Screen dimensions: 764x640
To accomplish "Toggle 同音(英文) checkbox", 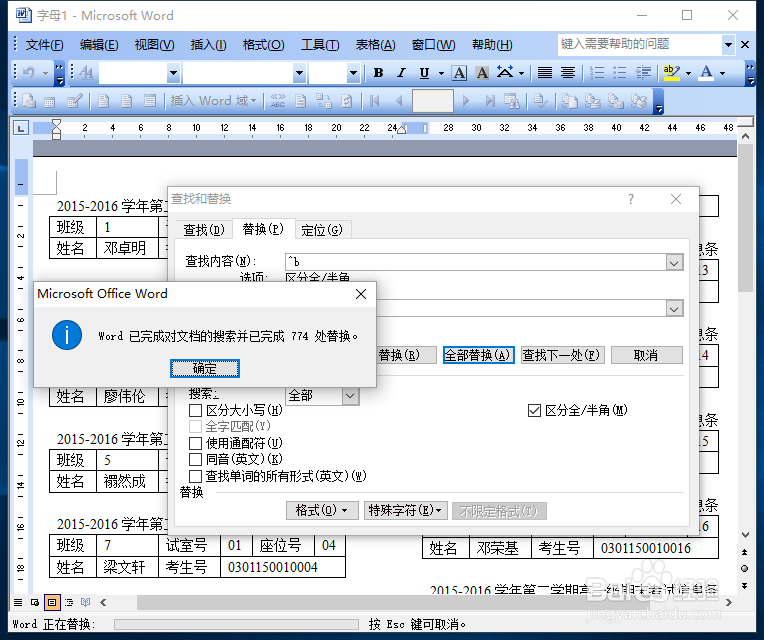I will point(195,459).
